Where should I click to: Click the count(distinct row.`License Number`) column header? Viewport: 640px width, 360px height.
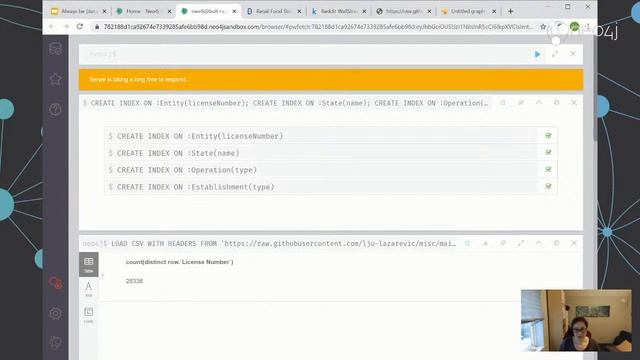point(180,262)
